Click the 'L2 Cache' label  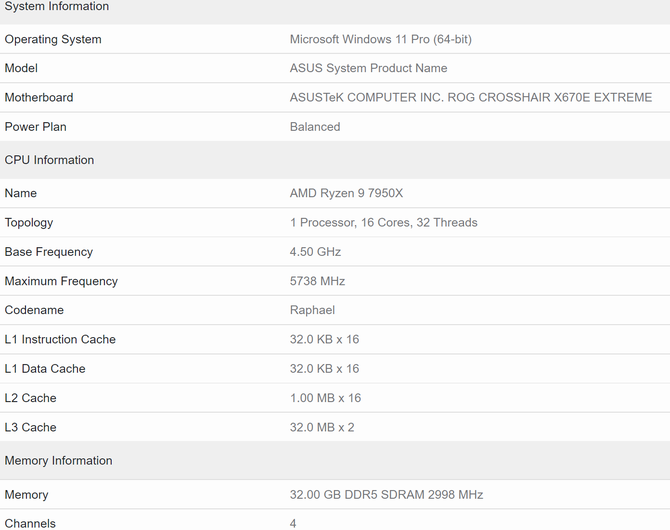click(30, 398)
